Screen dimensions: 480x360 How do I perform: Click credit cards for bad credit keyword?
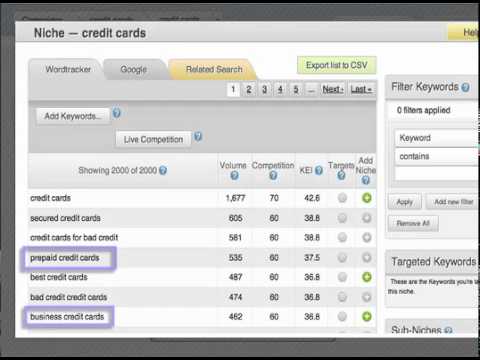pyautogui.click(x=74, y=238)
